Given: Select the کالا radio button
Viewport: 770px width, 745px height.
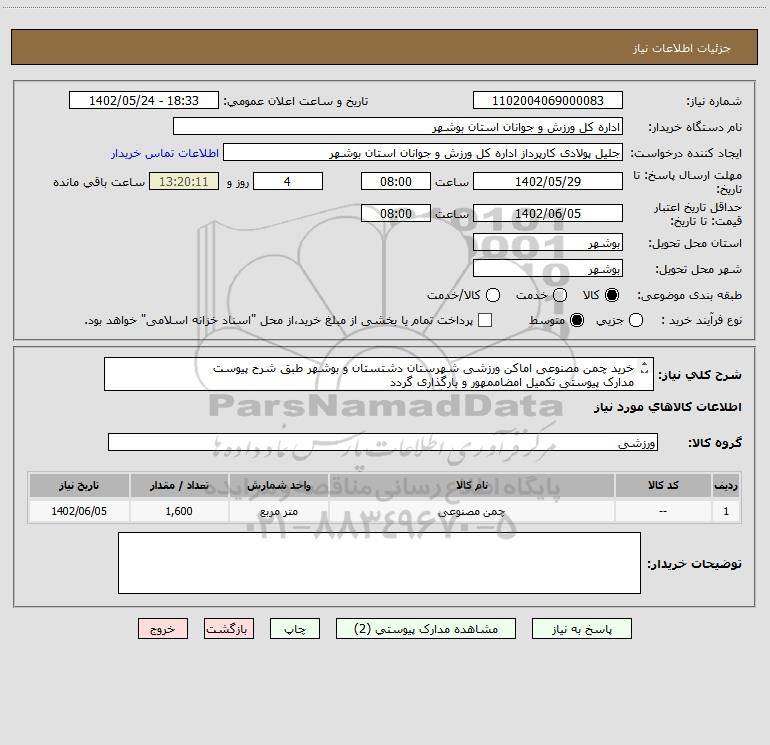Looking at the screenshot, I should coord(612,295).
